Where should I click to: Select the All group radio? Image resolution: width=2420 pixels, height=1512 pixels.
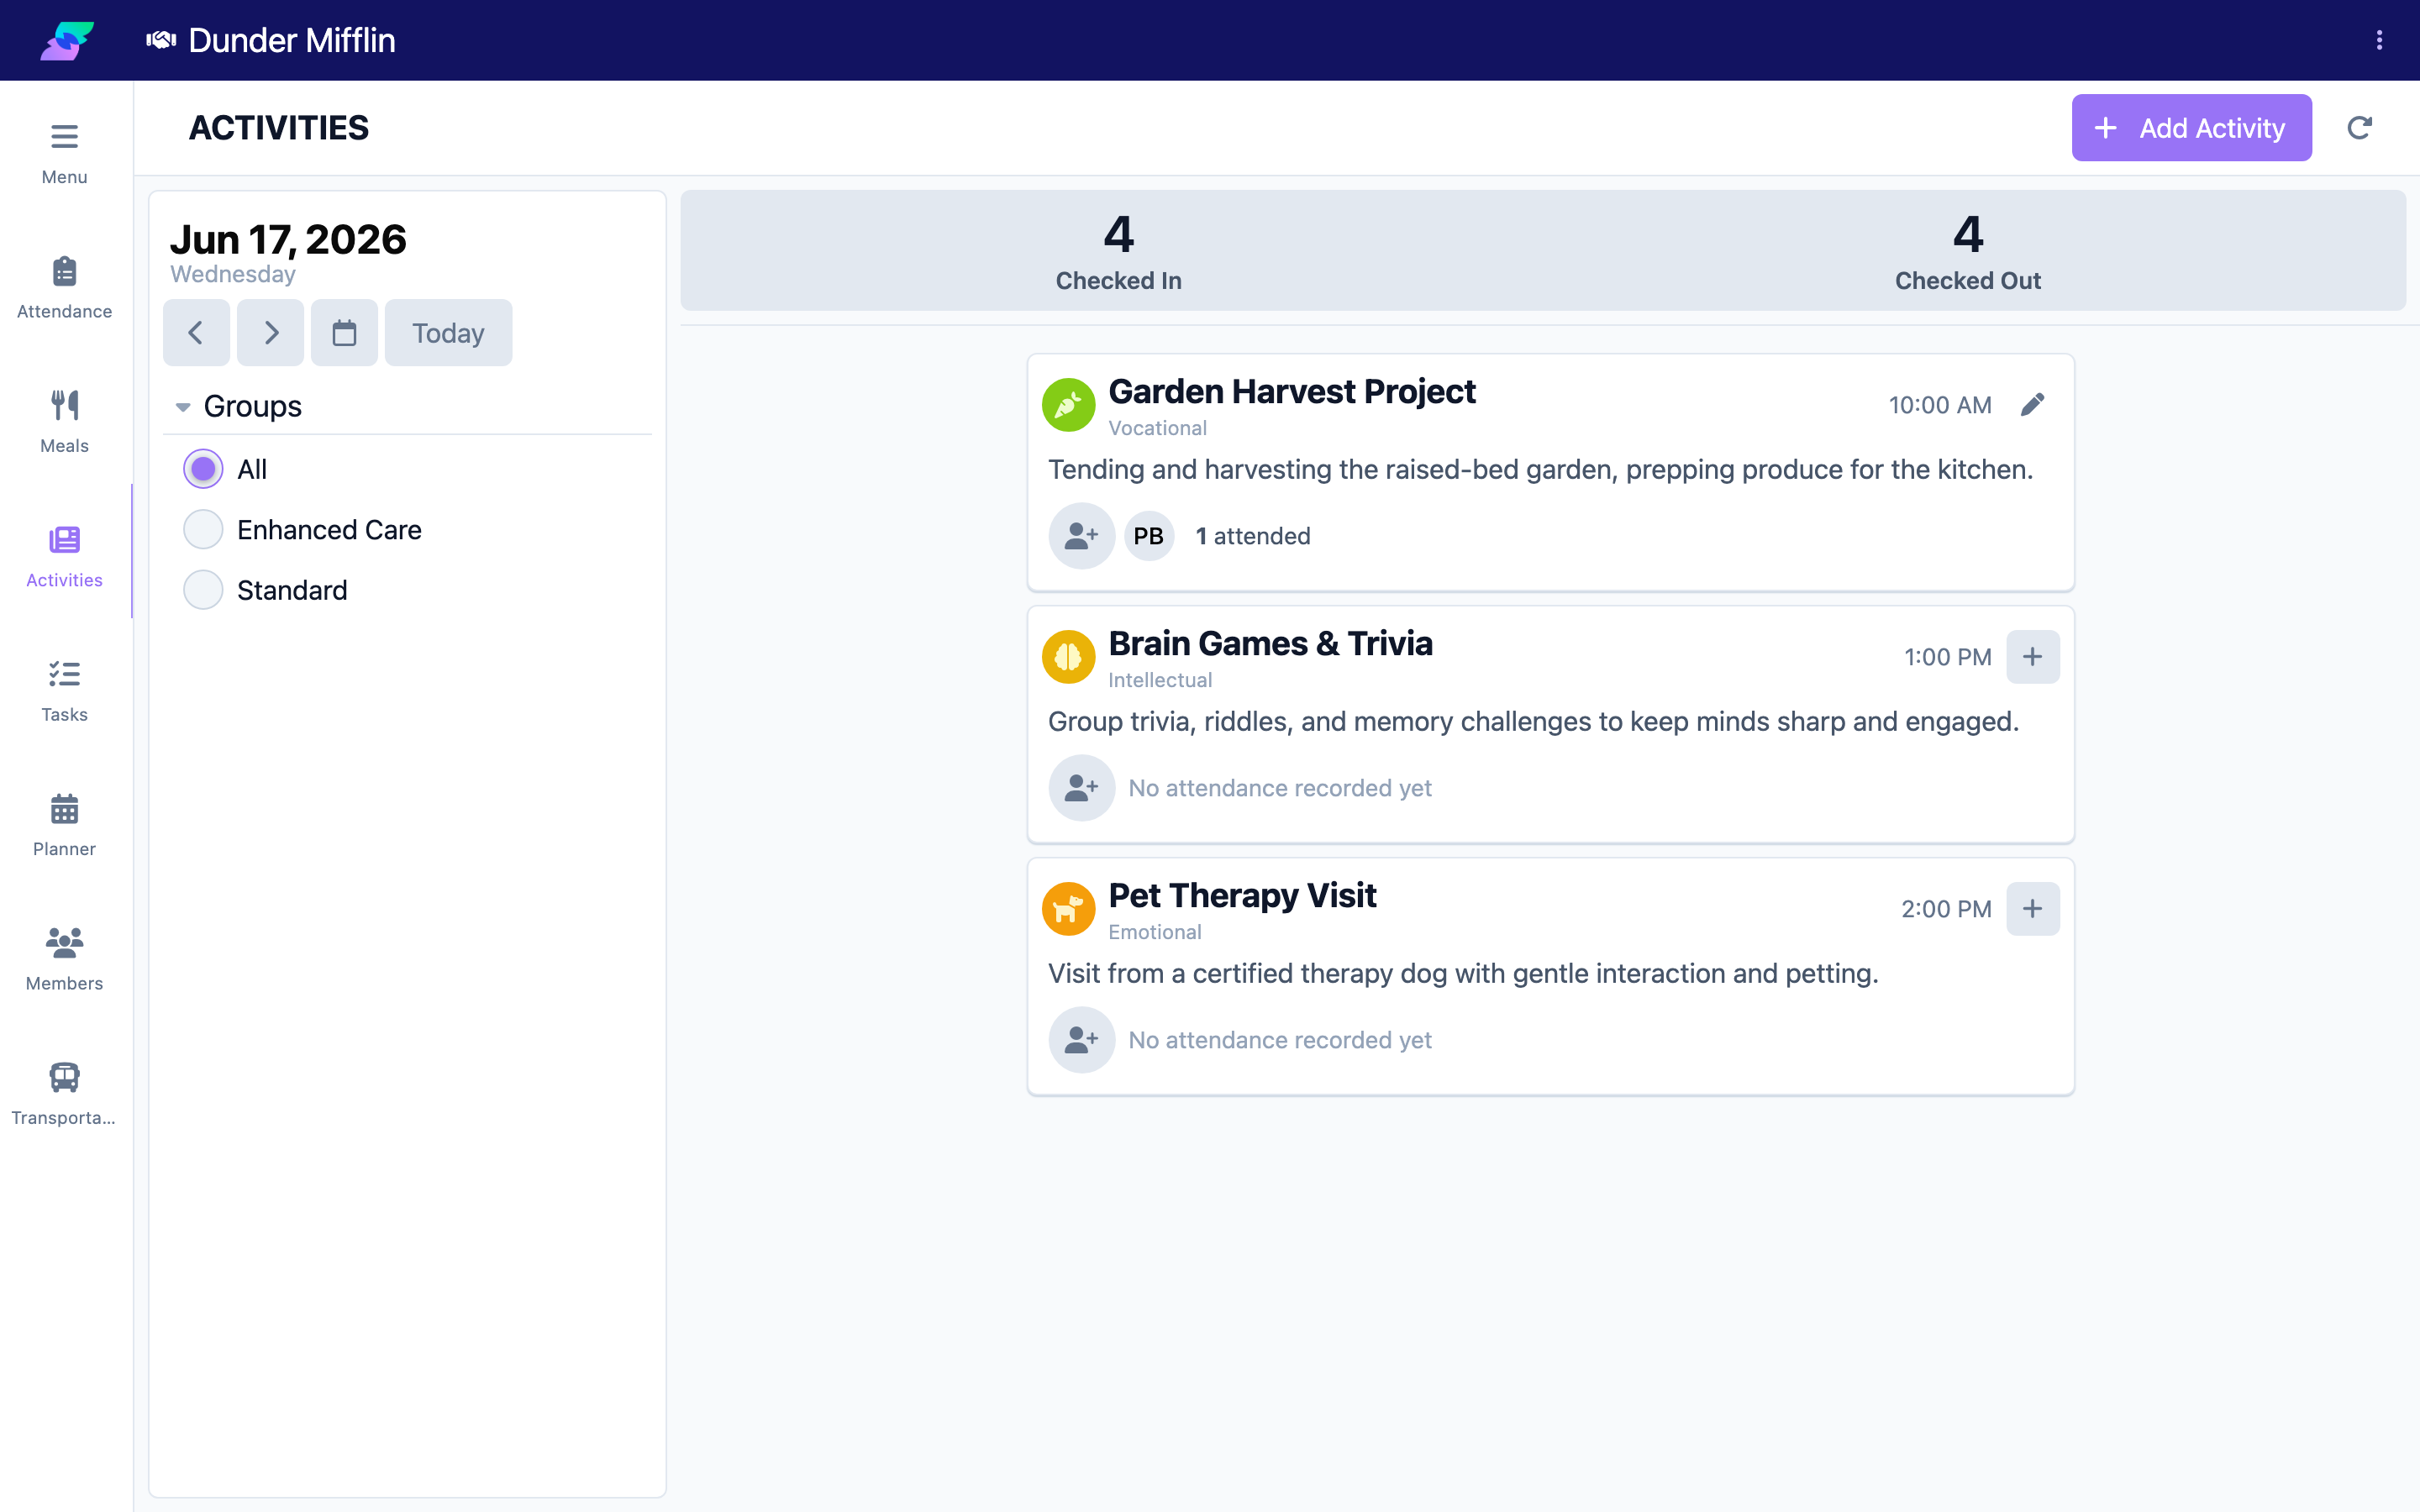click(x=203, y=469)
